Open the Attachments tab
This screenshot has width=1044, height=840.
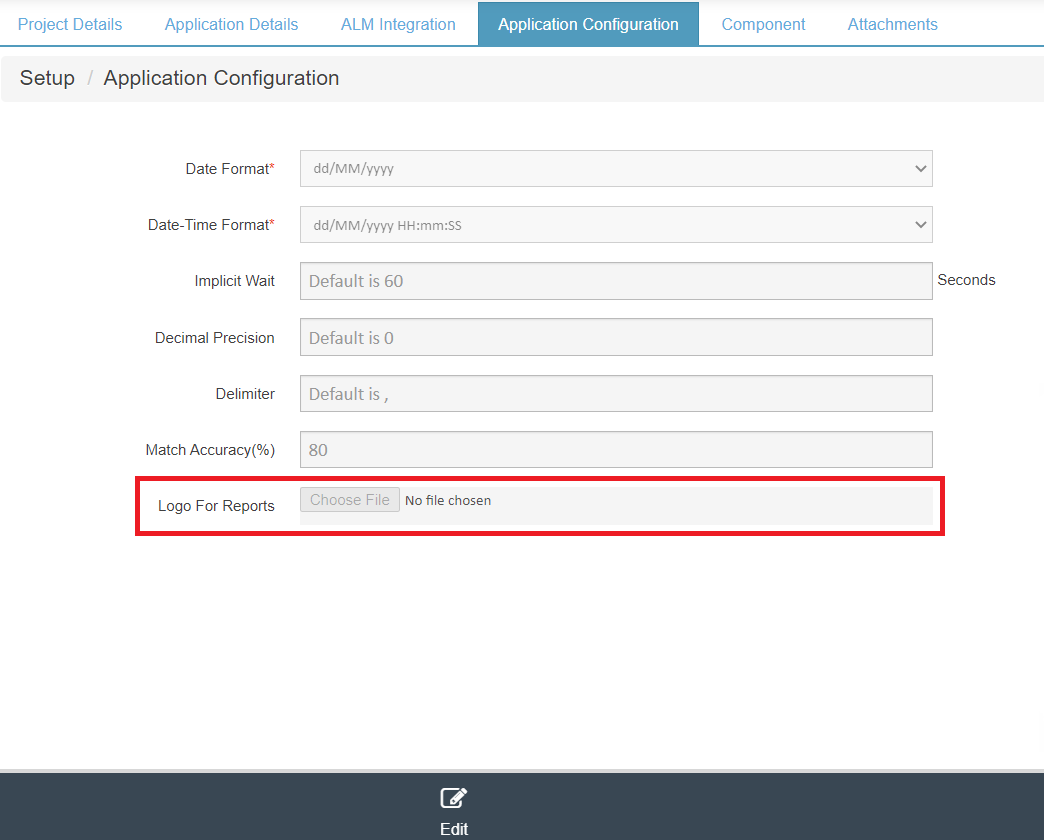(x=892, y=25)
